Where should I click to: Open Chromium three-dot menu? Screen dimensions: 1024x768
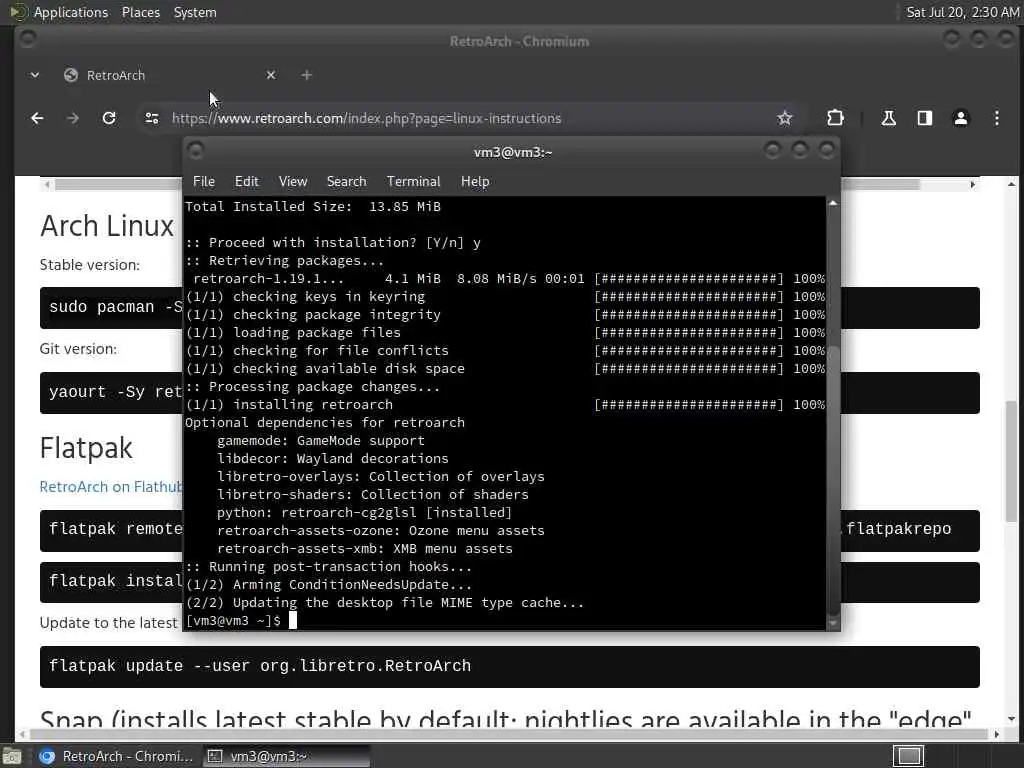pos(997,118)
